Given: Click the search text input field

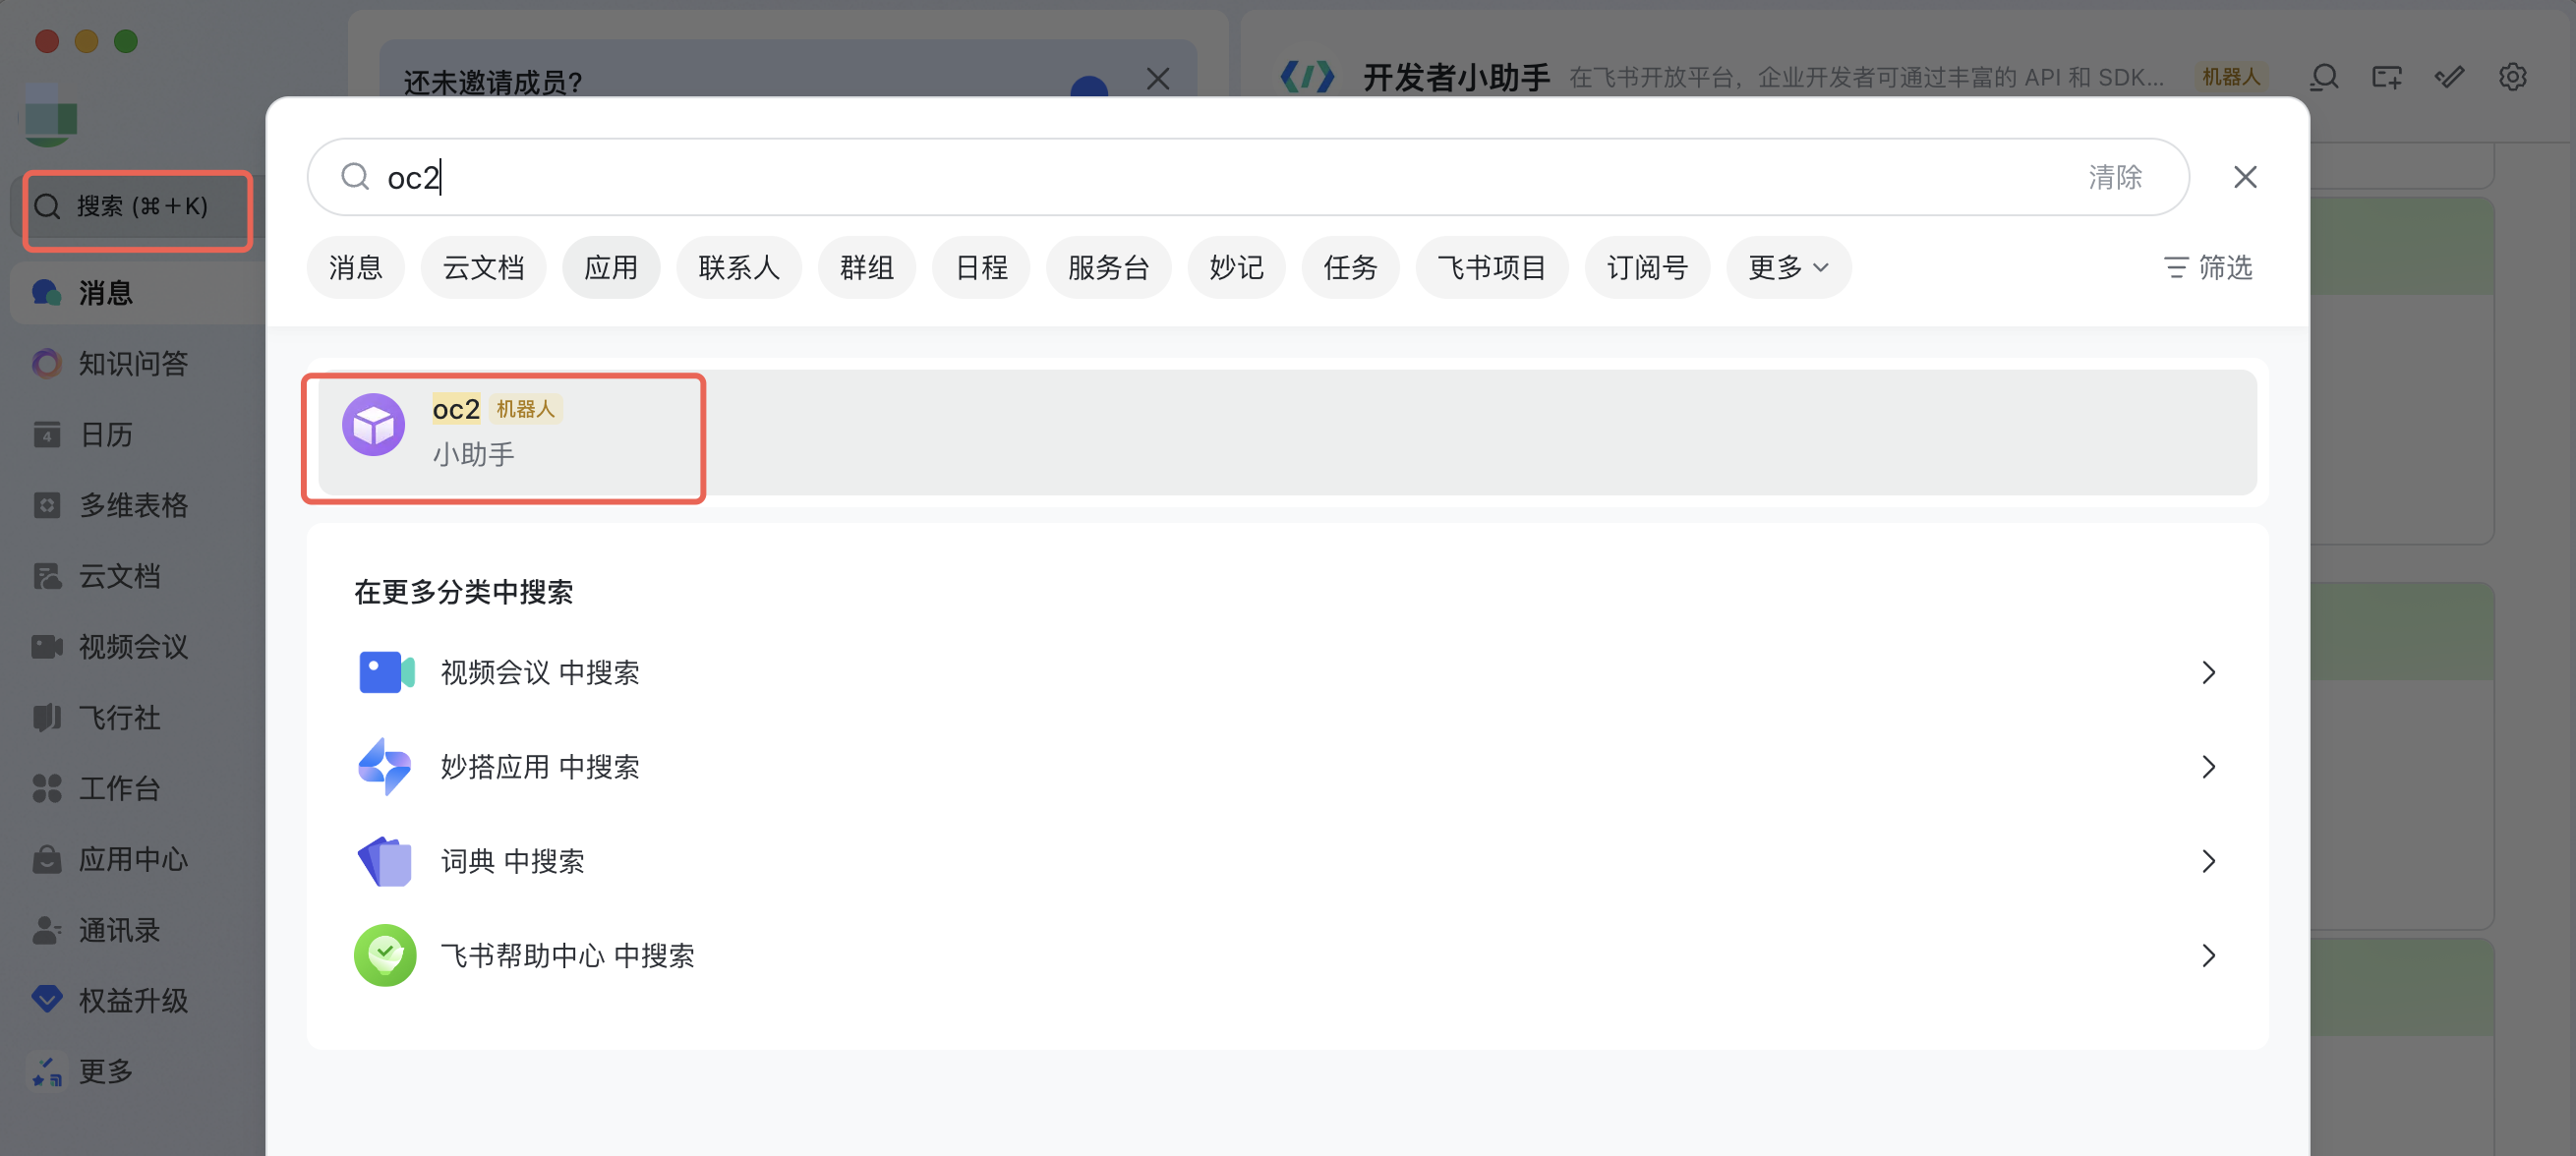Looking at the screenshot, I should click(1200, 177).
